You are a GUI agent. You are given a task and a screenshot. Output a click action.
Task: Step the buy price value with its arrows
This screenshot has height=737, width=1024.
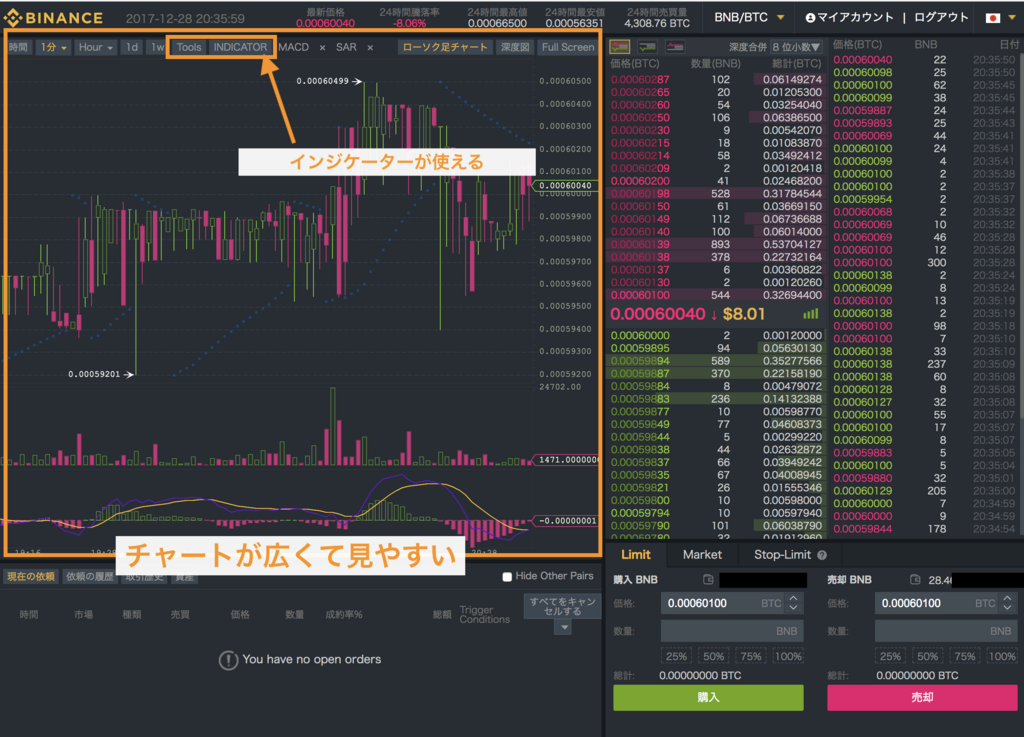pyautogui.click(x=793, y=603)
